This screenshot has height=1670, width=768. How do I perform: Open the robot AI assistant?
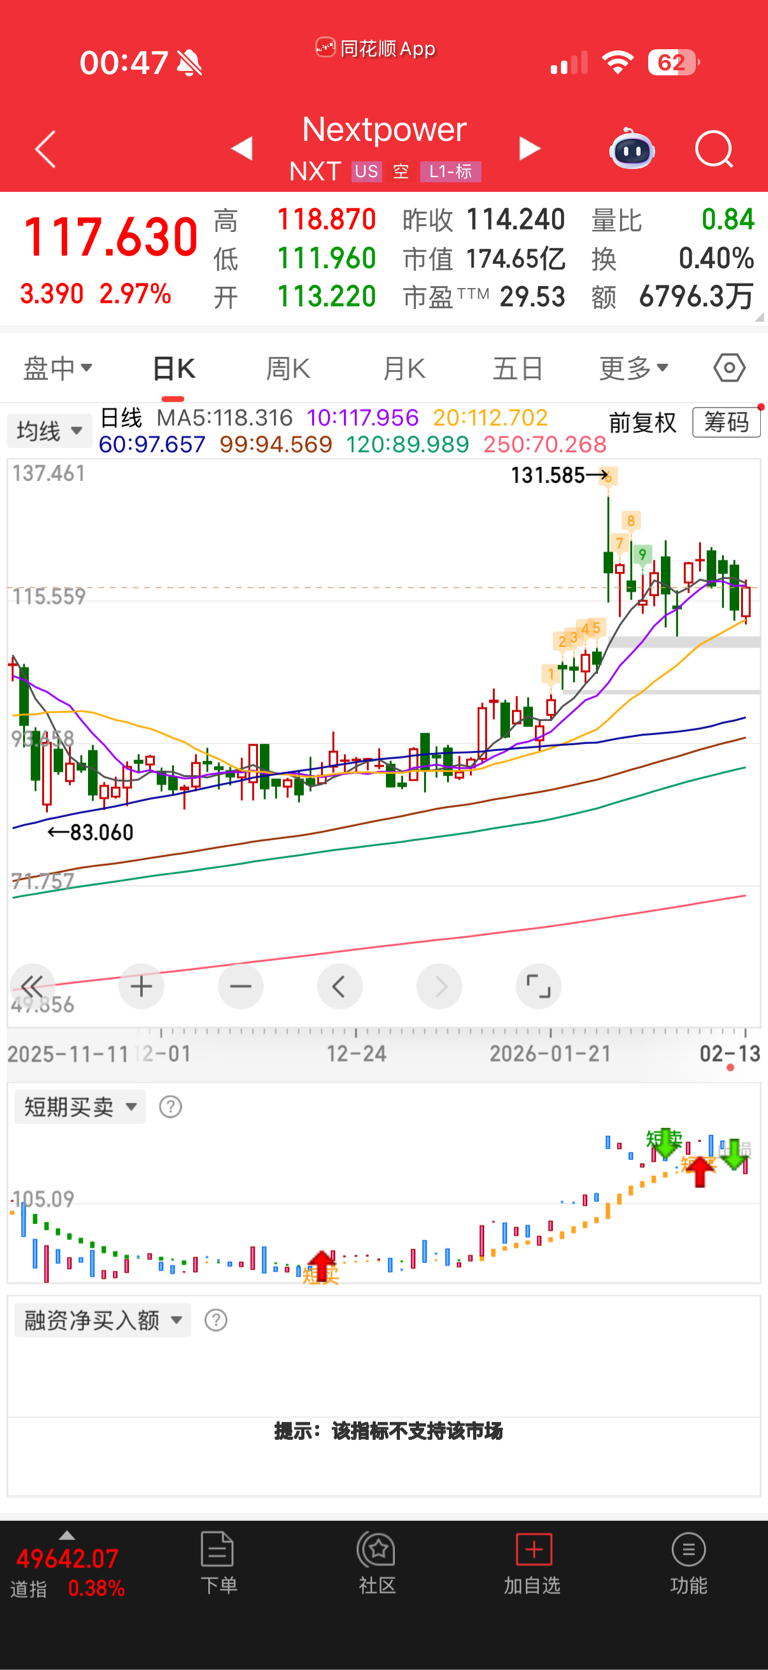(632, 149)
